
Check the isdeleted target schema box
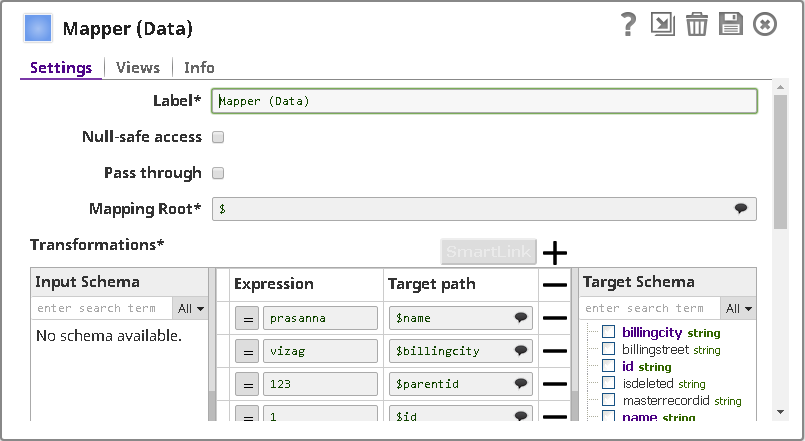pyautogui.click(x=608, y=383)
